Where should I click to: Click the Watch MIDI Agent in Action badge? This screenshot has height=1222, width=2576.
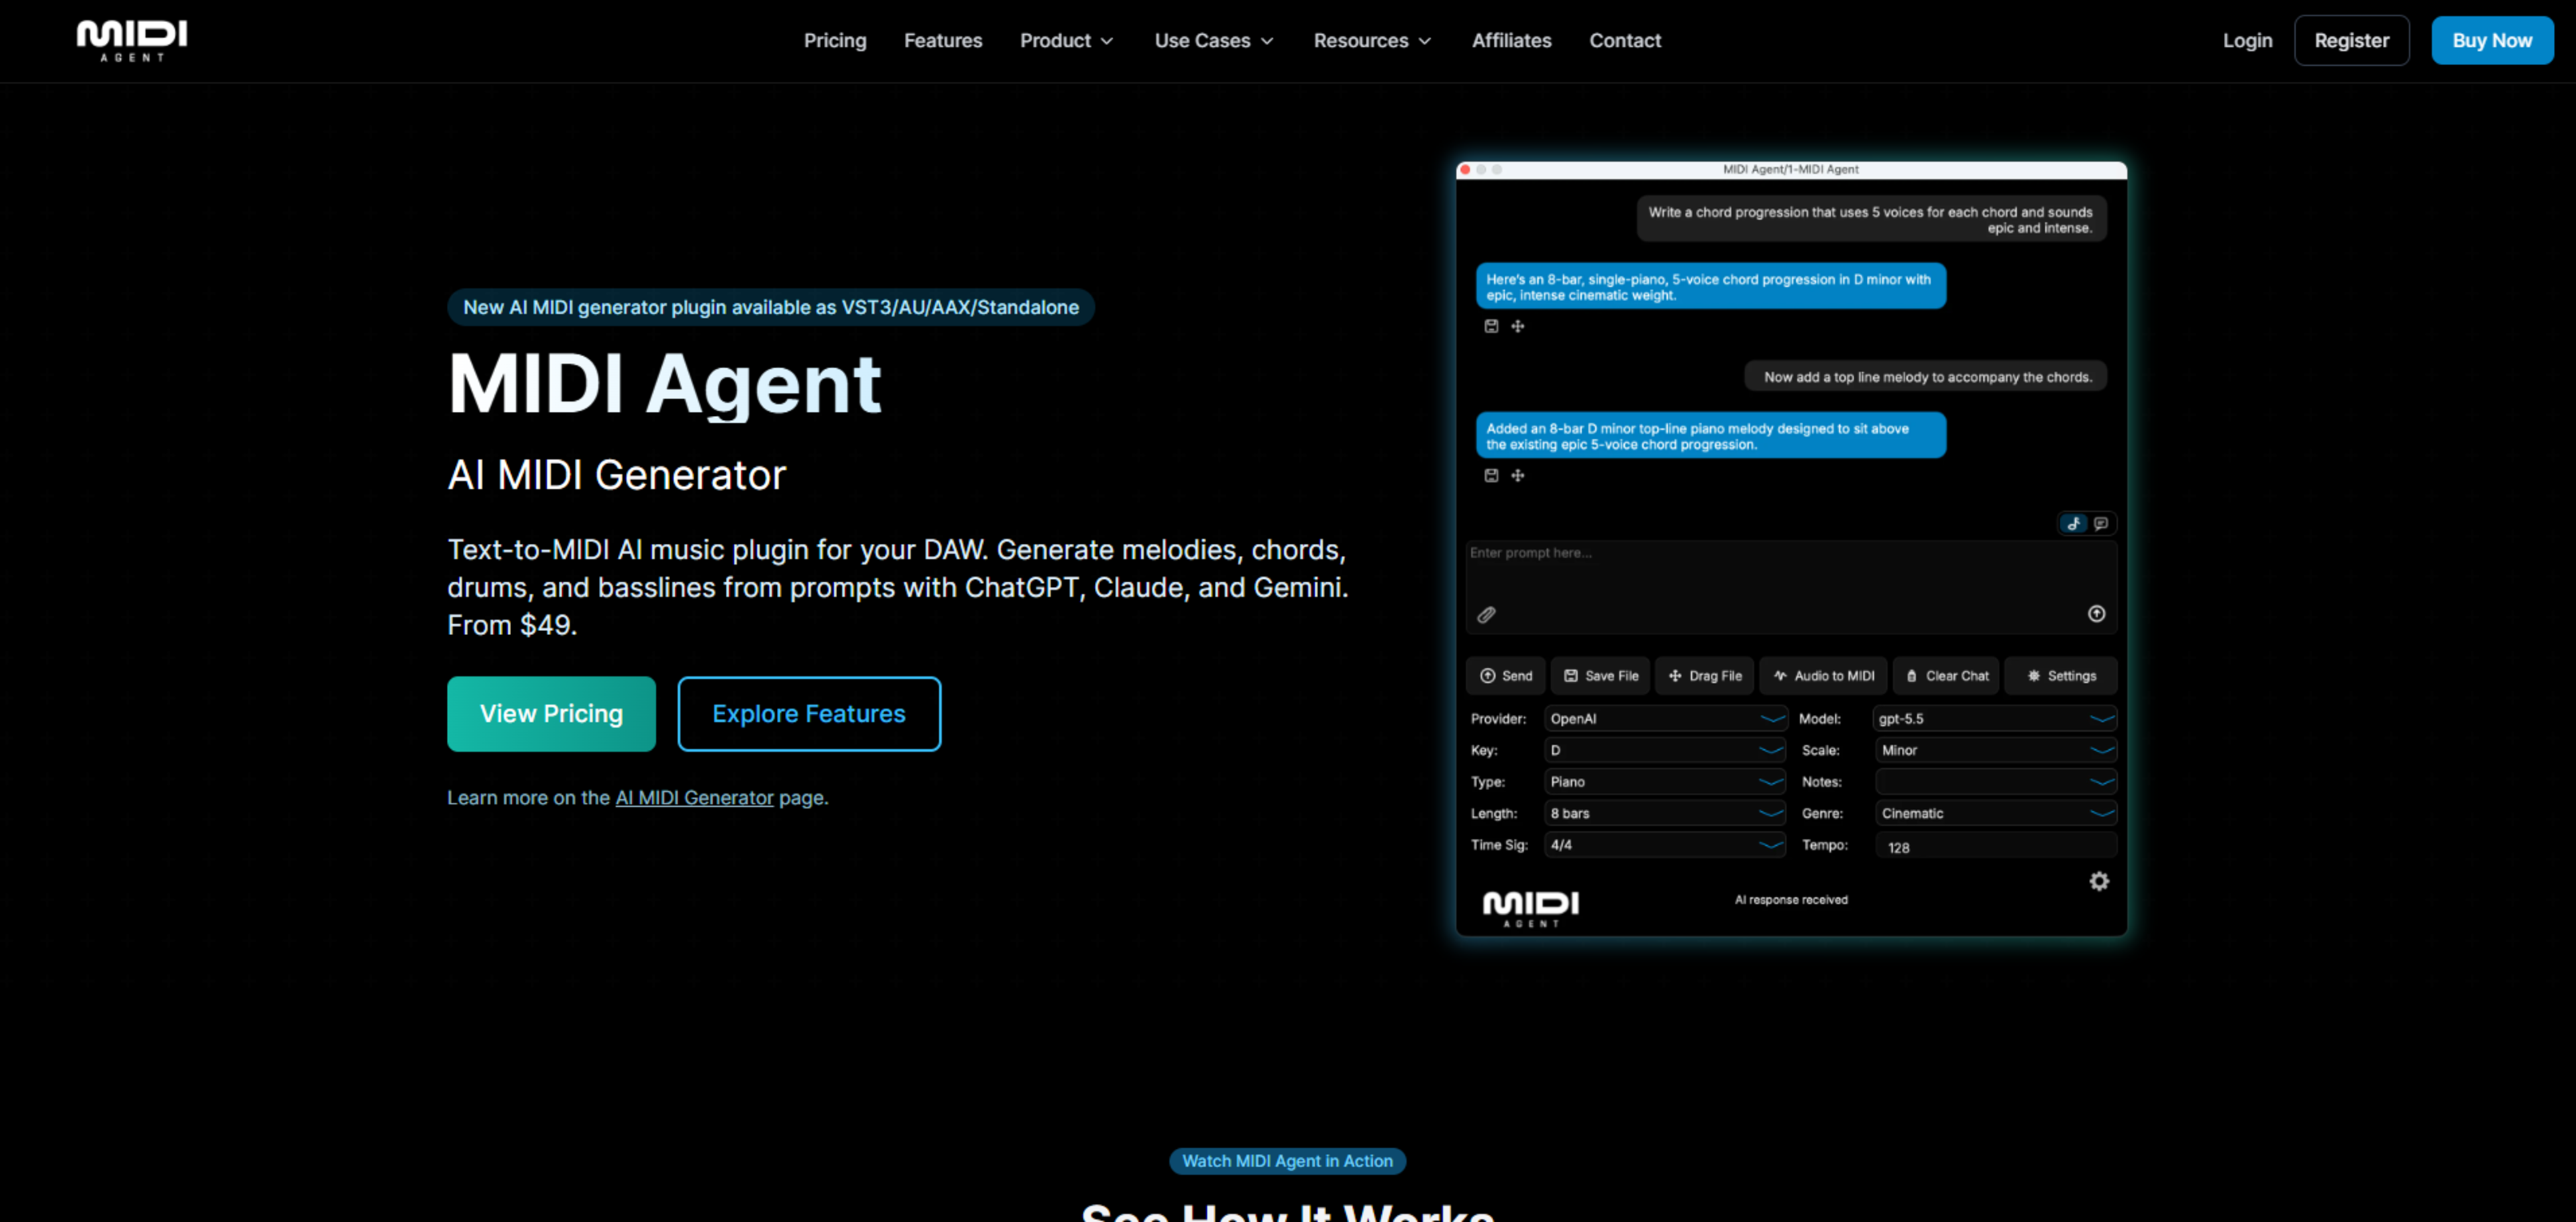(1287, 1160)
